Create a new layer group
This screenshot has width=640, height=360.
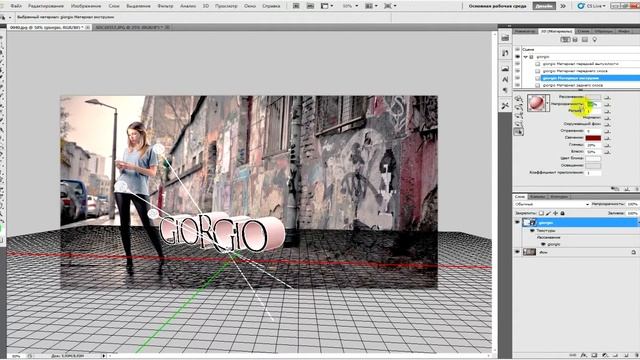[x=616, y=356]
